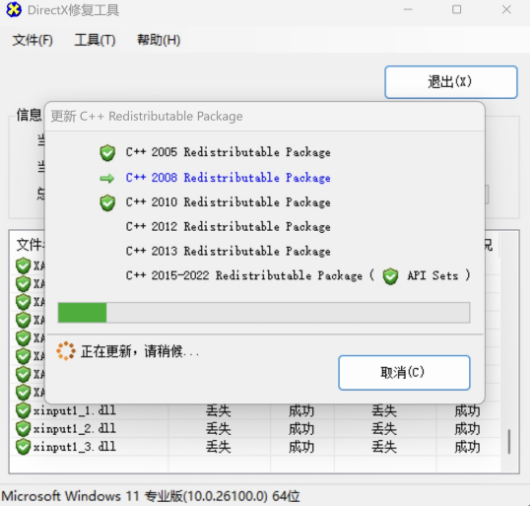Screen dimensions: 530x506
Task: Select C++ 2008 Redistributable Package text
Action: click(228, 178)
